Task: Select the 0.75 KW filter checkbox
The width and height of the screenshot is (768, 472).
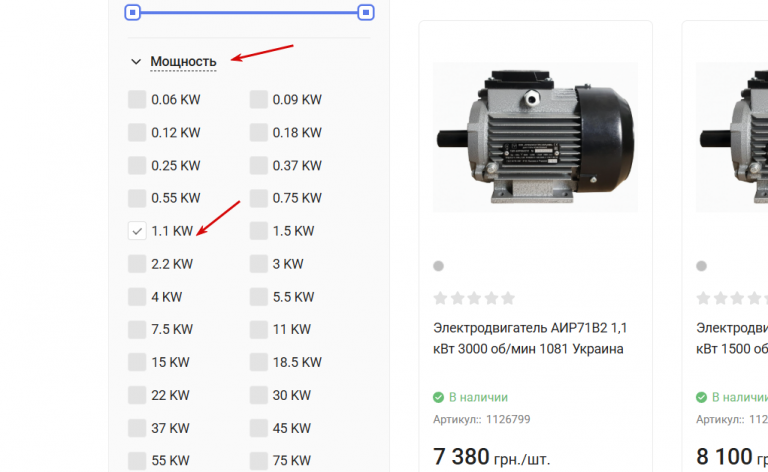Action: point(259,198)
